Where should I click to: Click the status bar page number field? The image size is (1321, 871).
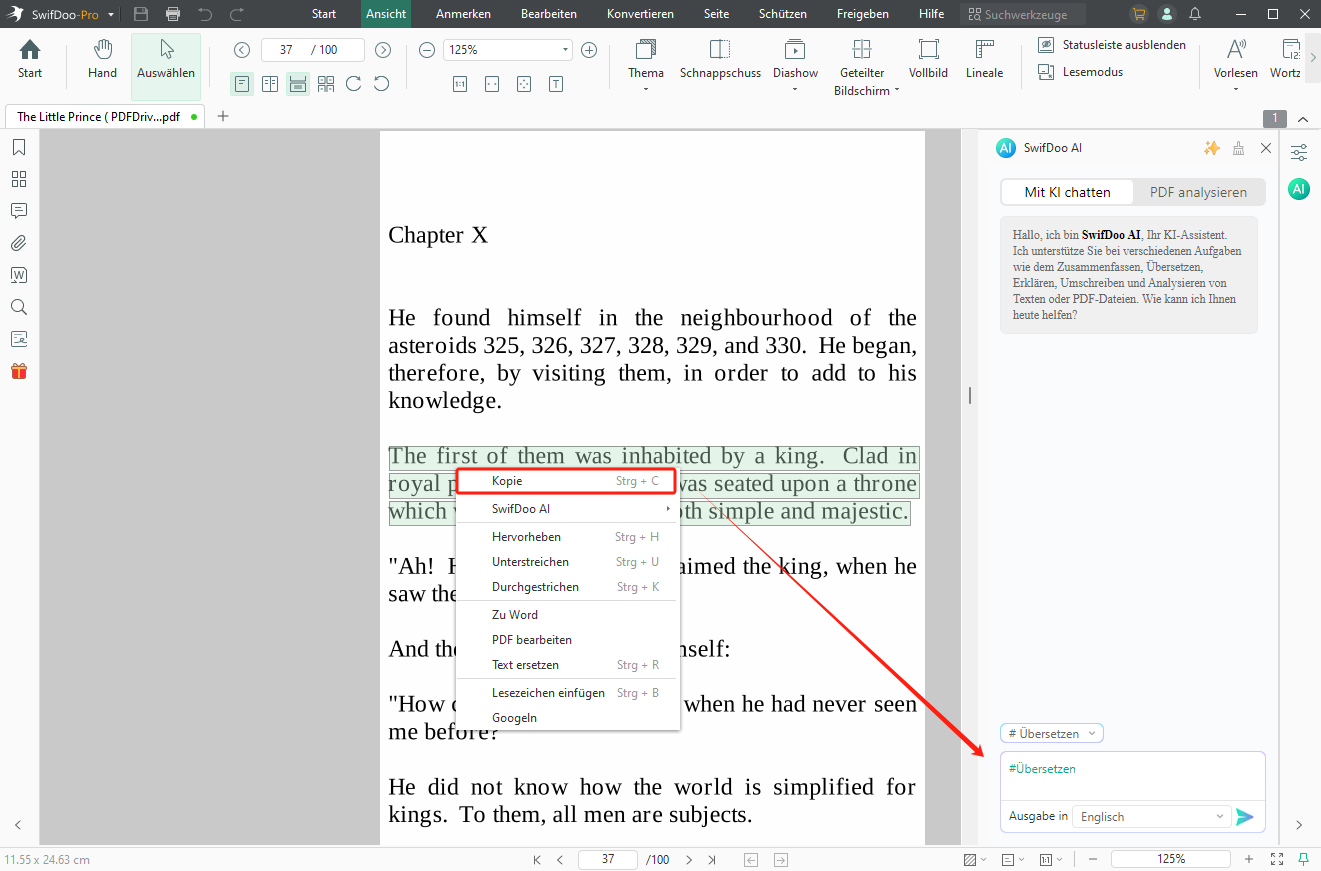608,860
